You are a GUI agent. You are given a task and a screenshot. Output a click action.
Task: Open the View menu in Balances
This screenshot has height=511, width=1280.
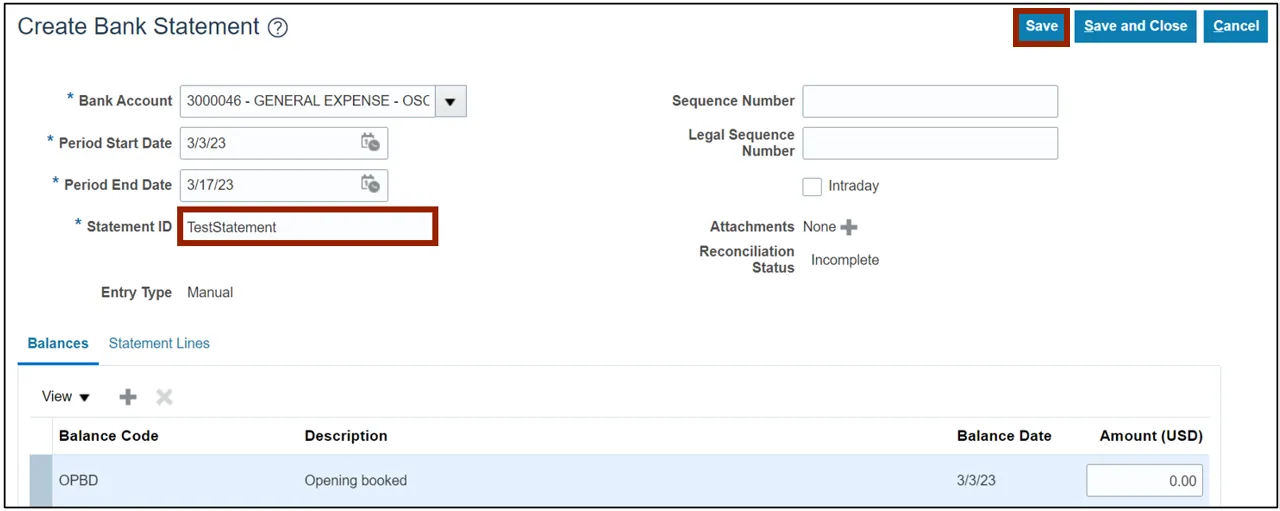pos(65,397)
